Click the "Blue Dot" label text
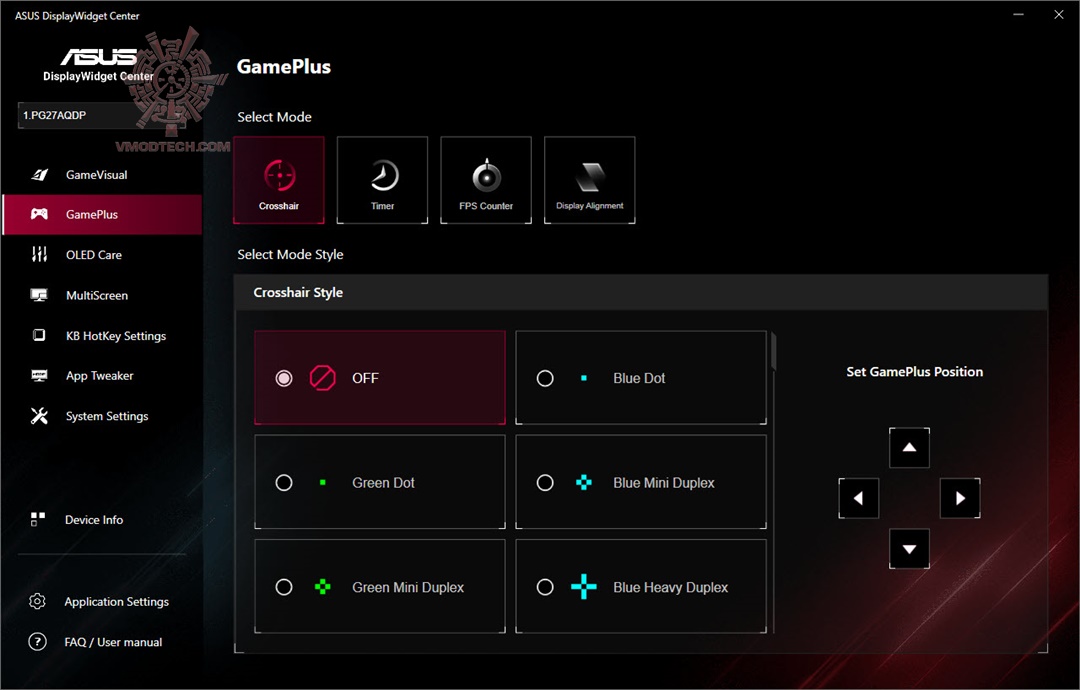This screenshot has width=1080, height=690. coord(639,378)
